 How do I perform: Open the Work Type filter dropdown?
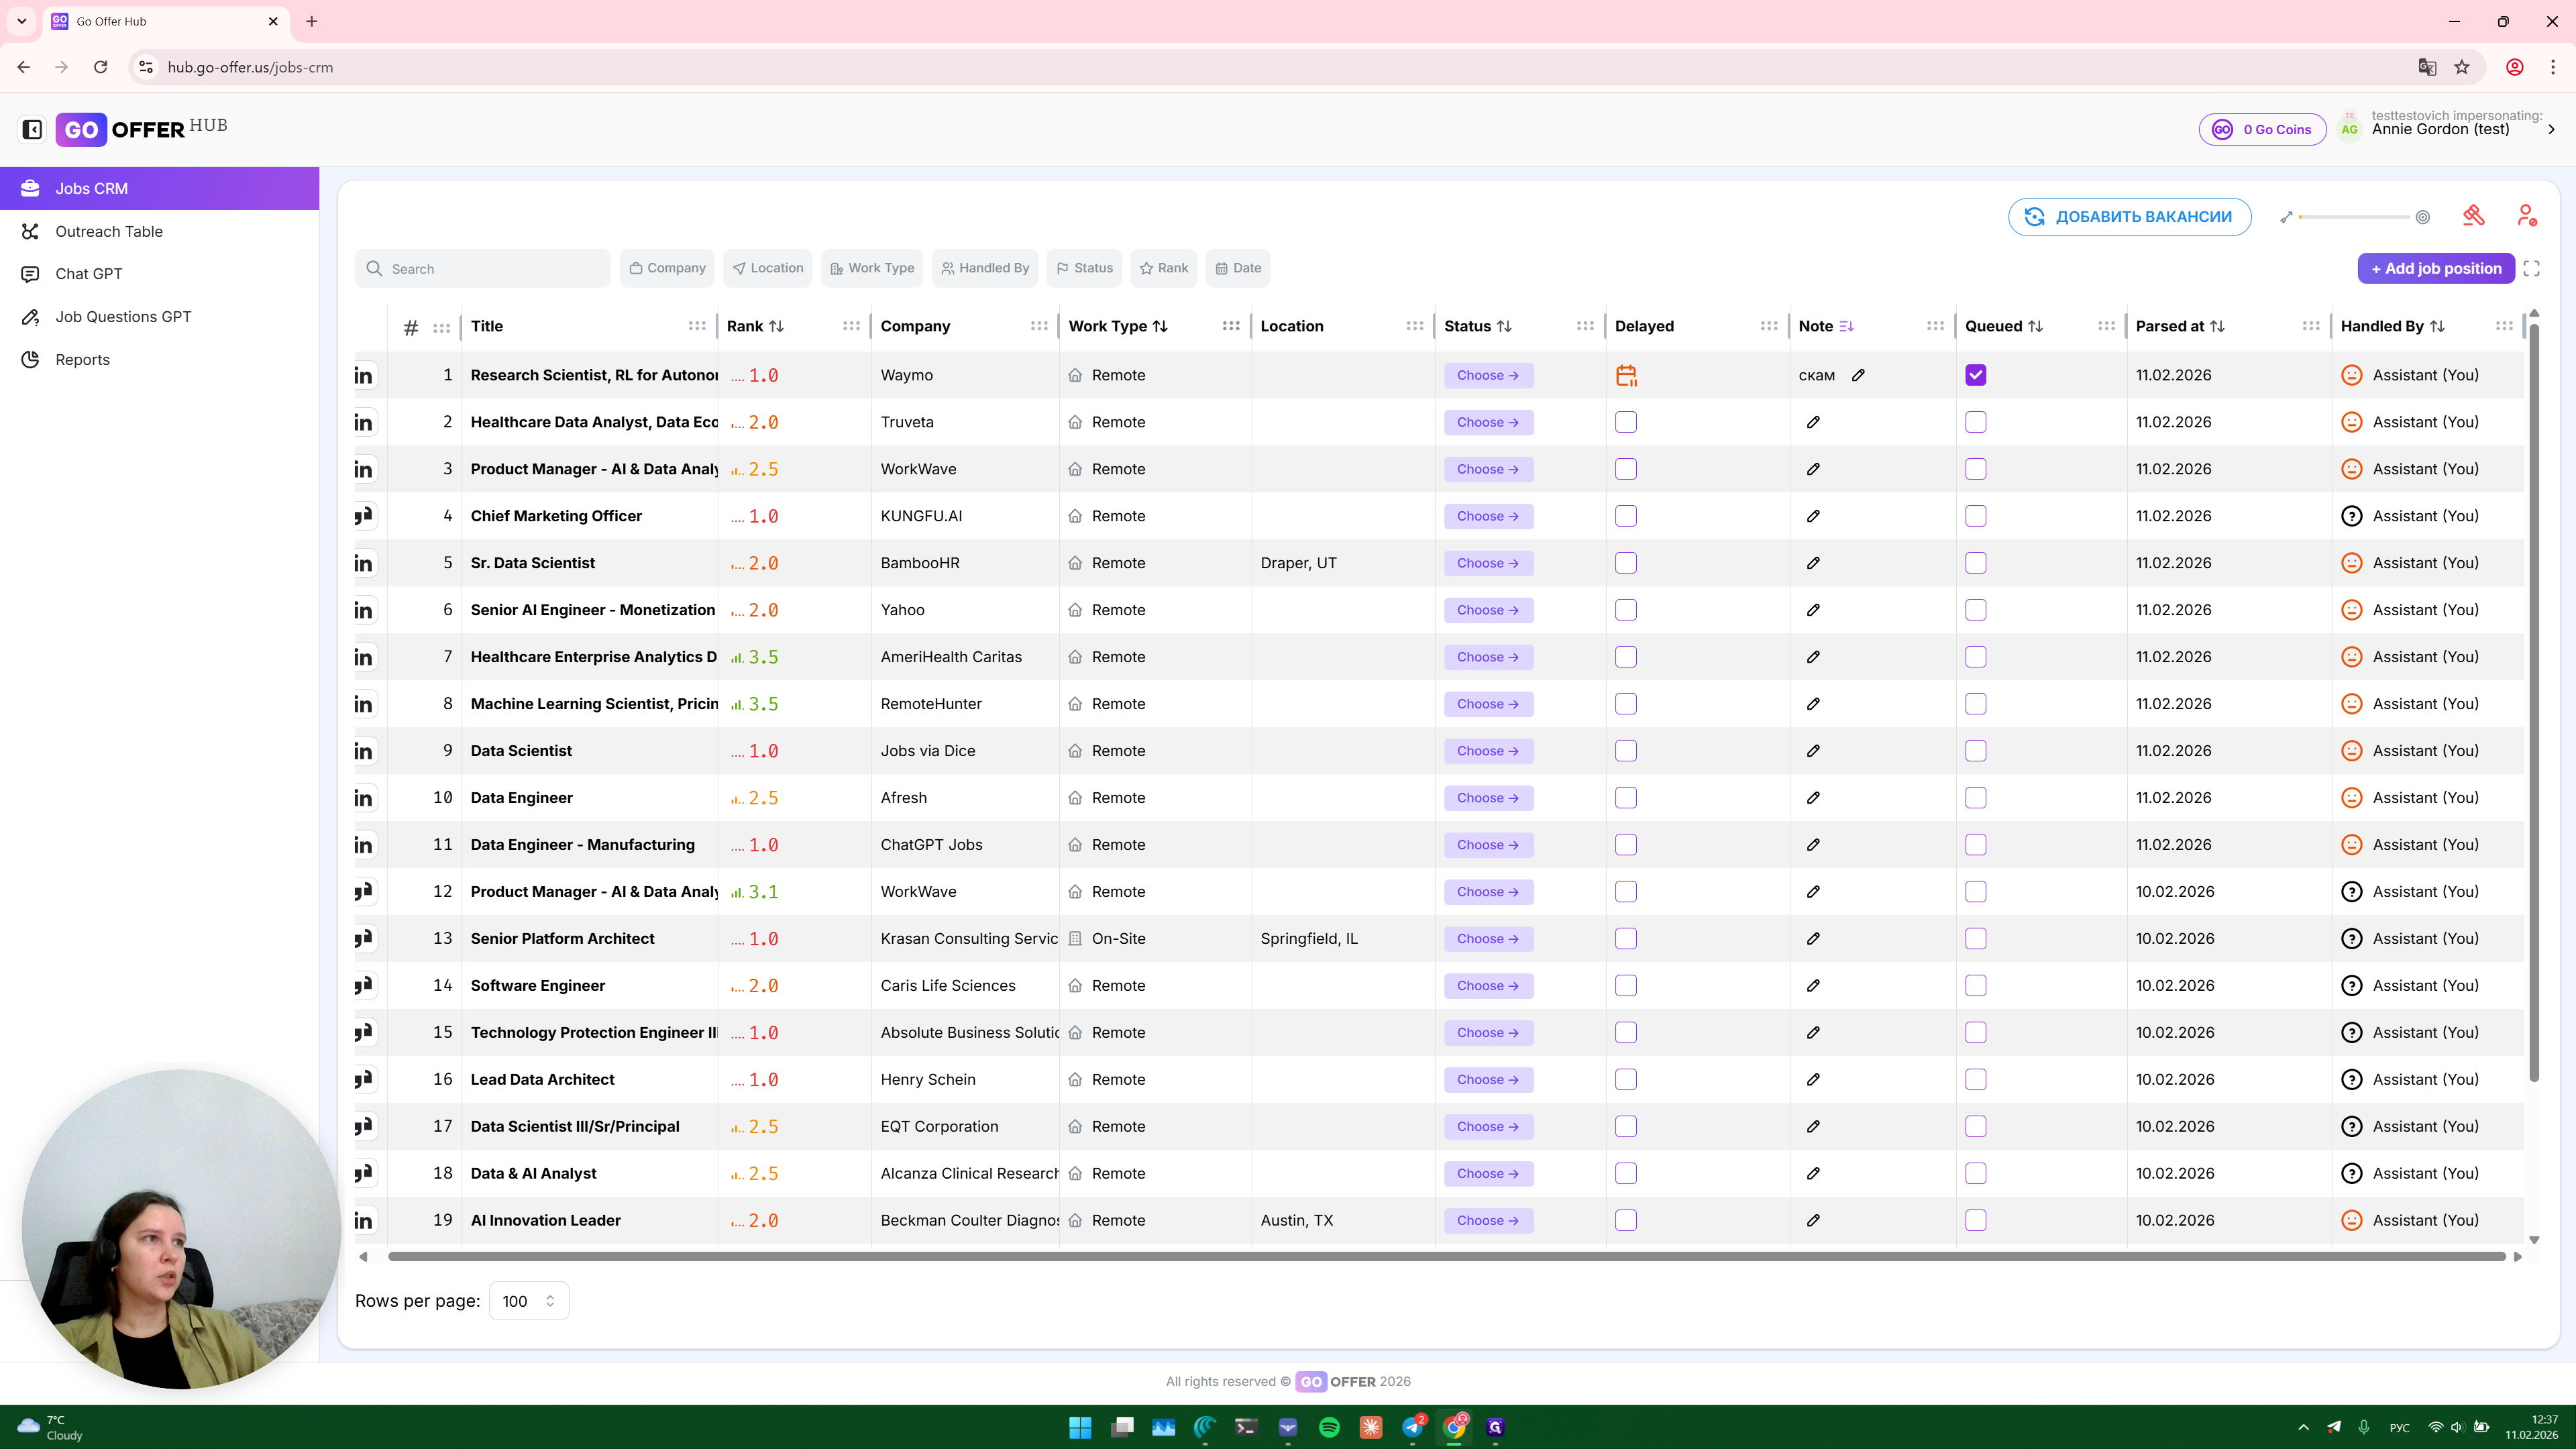point(872,268)
